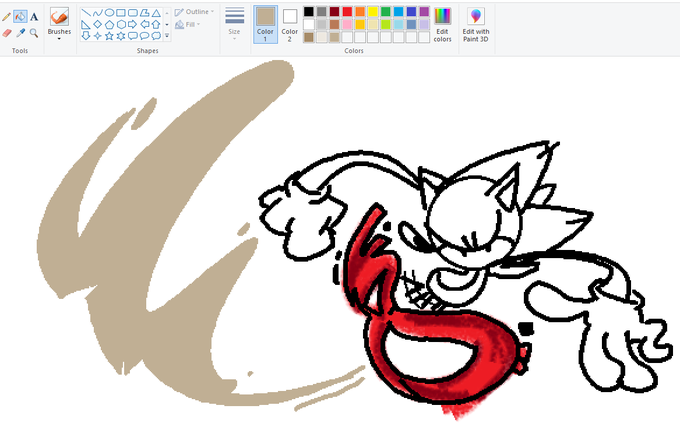Choose the Up arrow shape
Screen dimensions: 680x430
point(156,24)
